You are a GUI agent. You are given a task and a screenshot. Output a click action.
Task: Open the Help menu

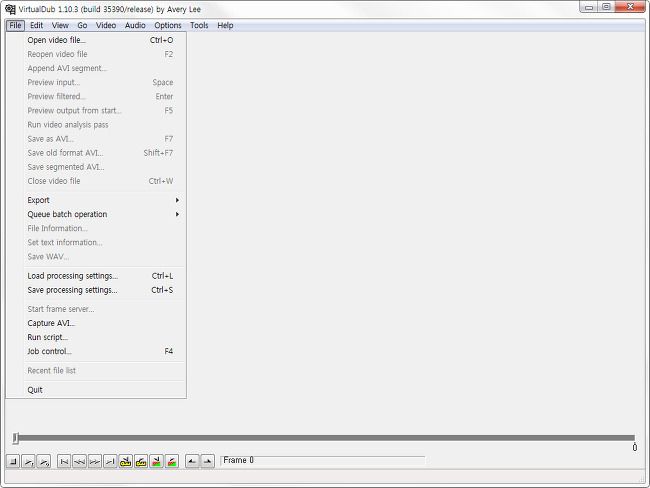pos(225,25)
